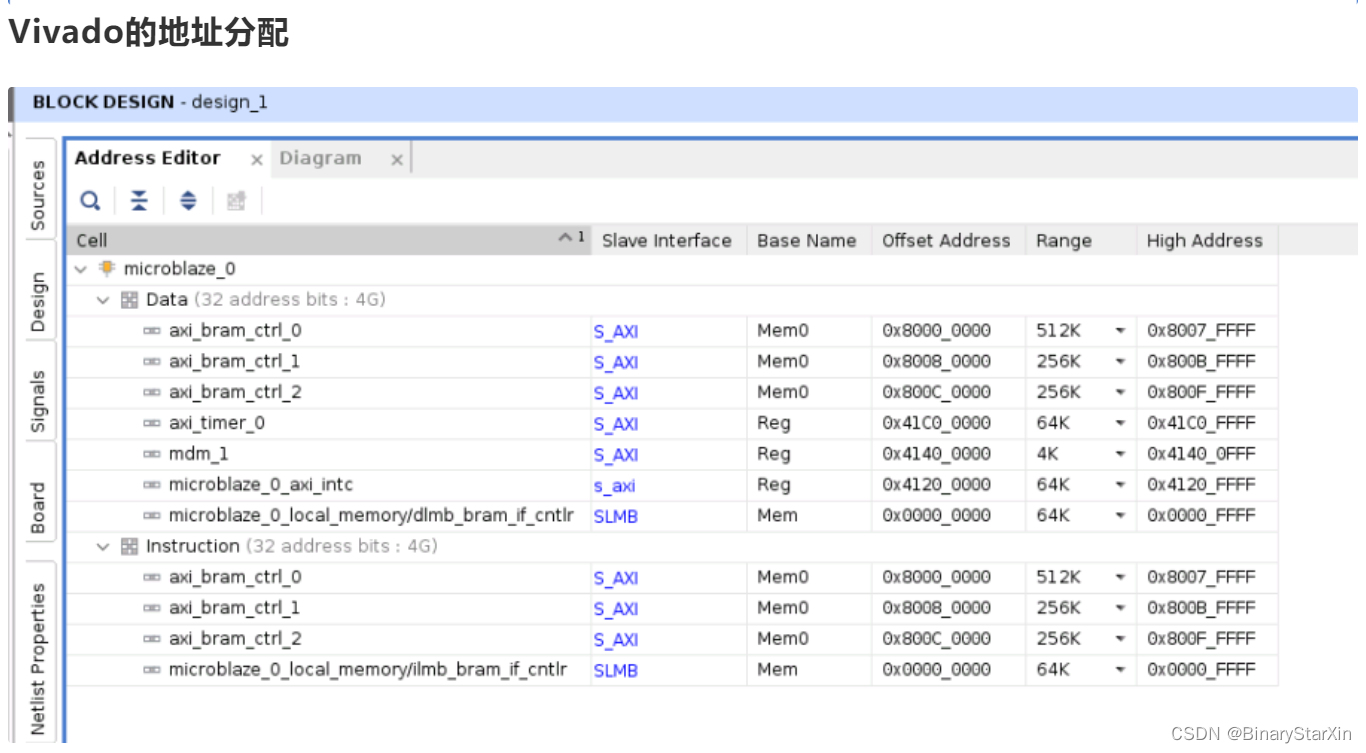Click the Slave Interface column header

click(x=667, y=240)
